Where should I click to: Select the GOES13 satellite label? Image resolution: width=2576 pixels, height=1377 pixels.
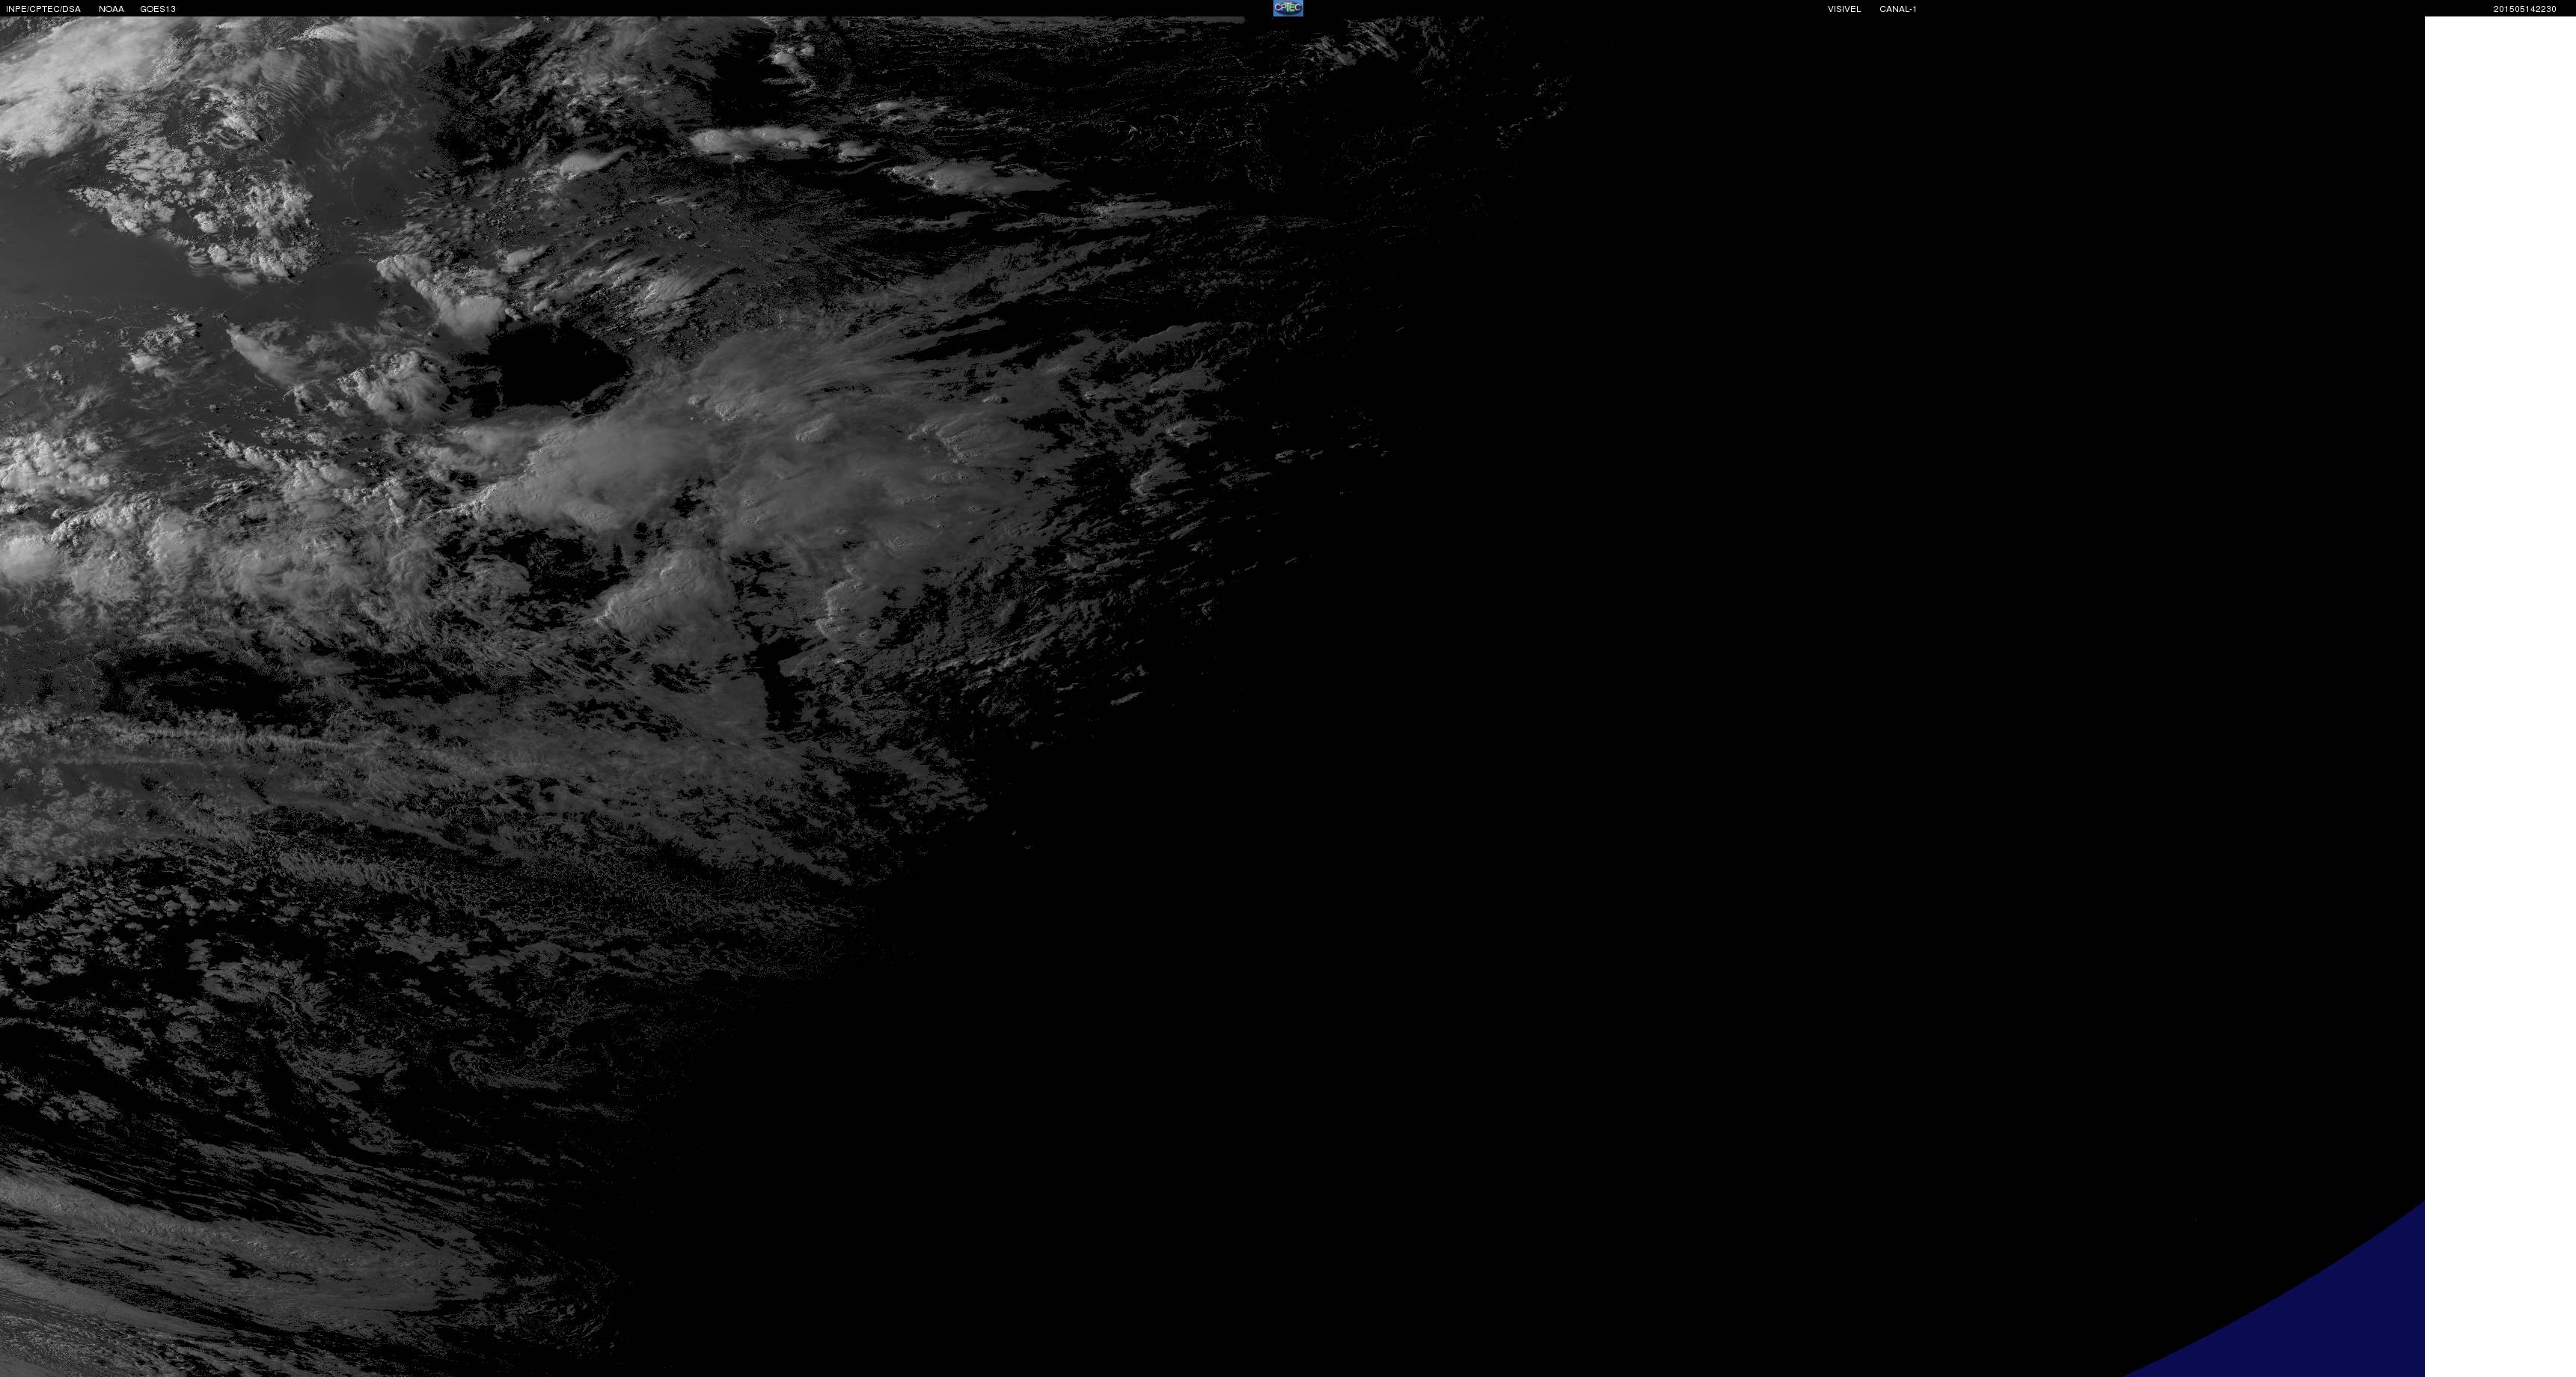point(157,9)
